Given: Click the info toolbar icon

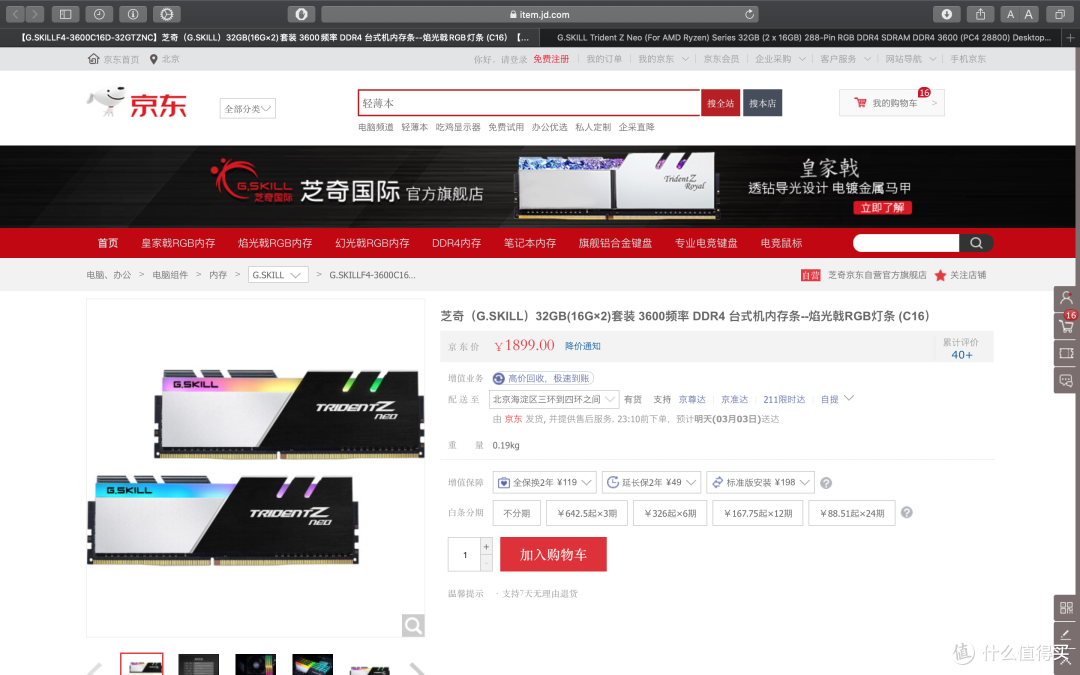Looking at the screenshot, I should click(x=133, y=14).
